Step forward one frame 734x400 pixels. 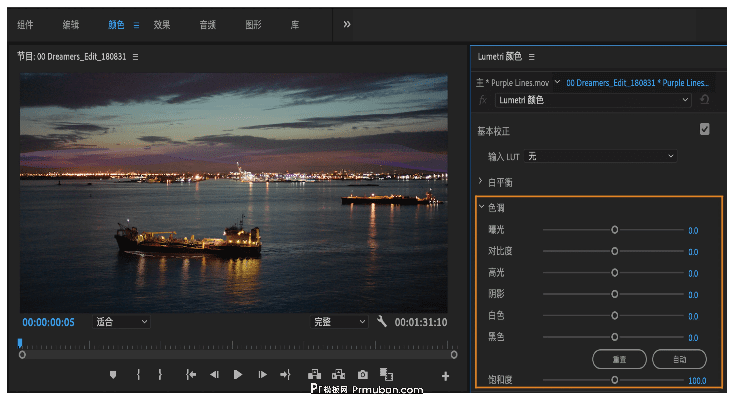pos(262,375)
